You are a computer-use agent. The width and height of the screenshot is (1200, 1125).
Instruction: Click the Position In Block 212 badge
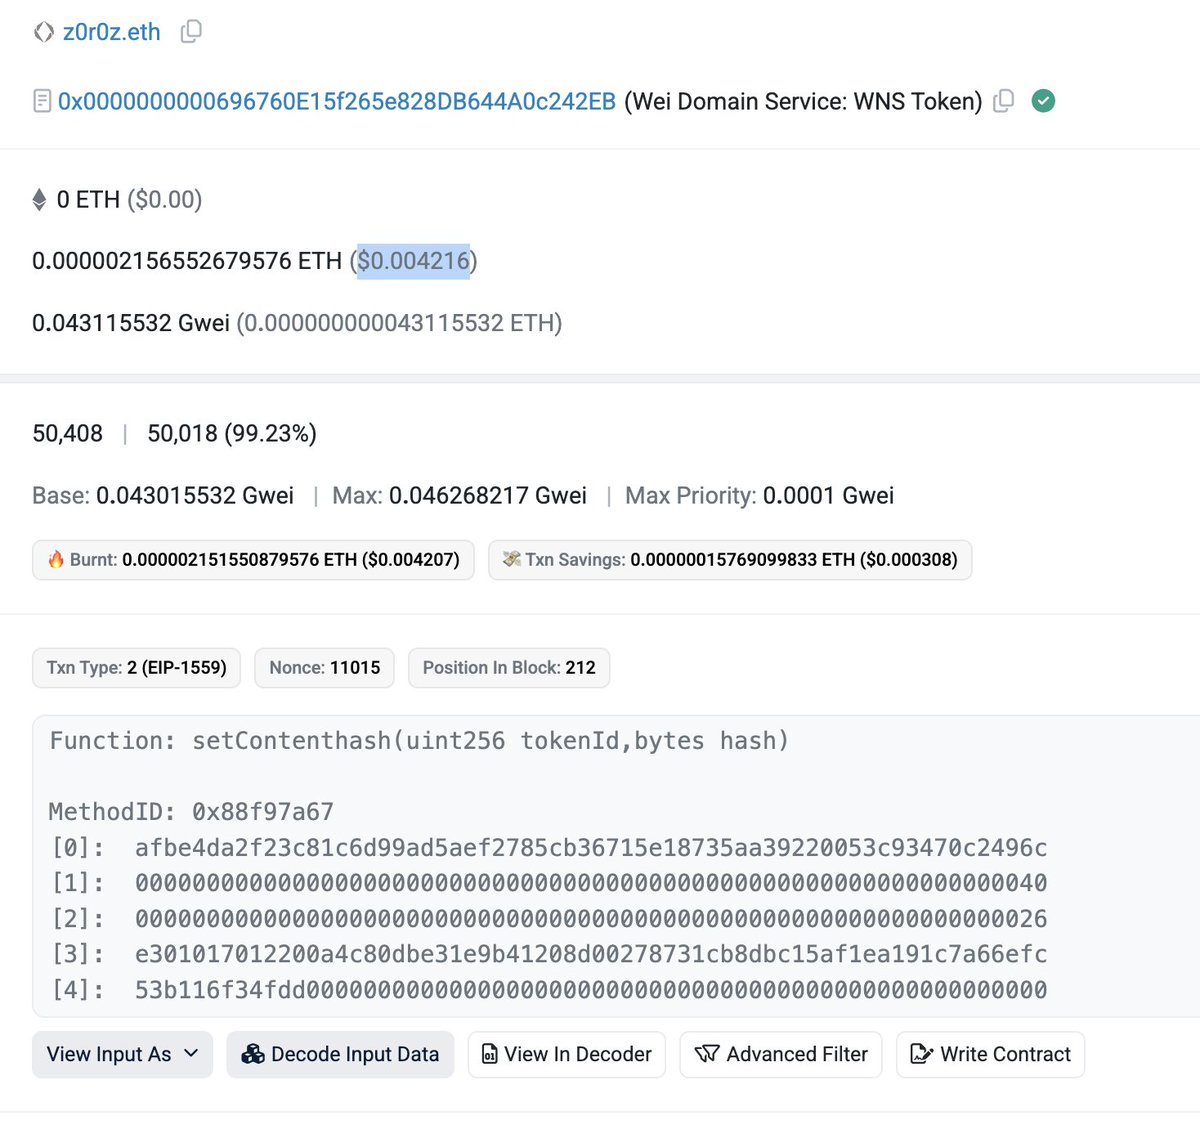pyautogui.click(x=509, y=668)
